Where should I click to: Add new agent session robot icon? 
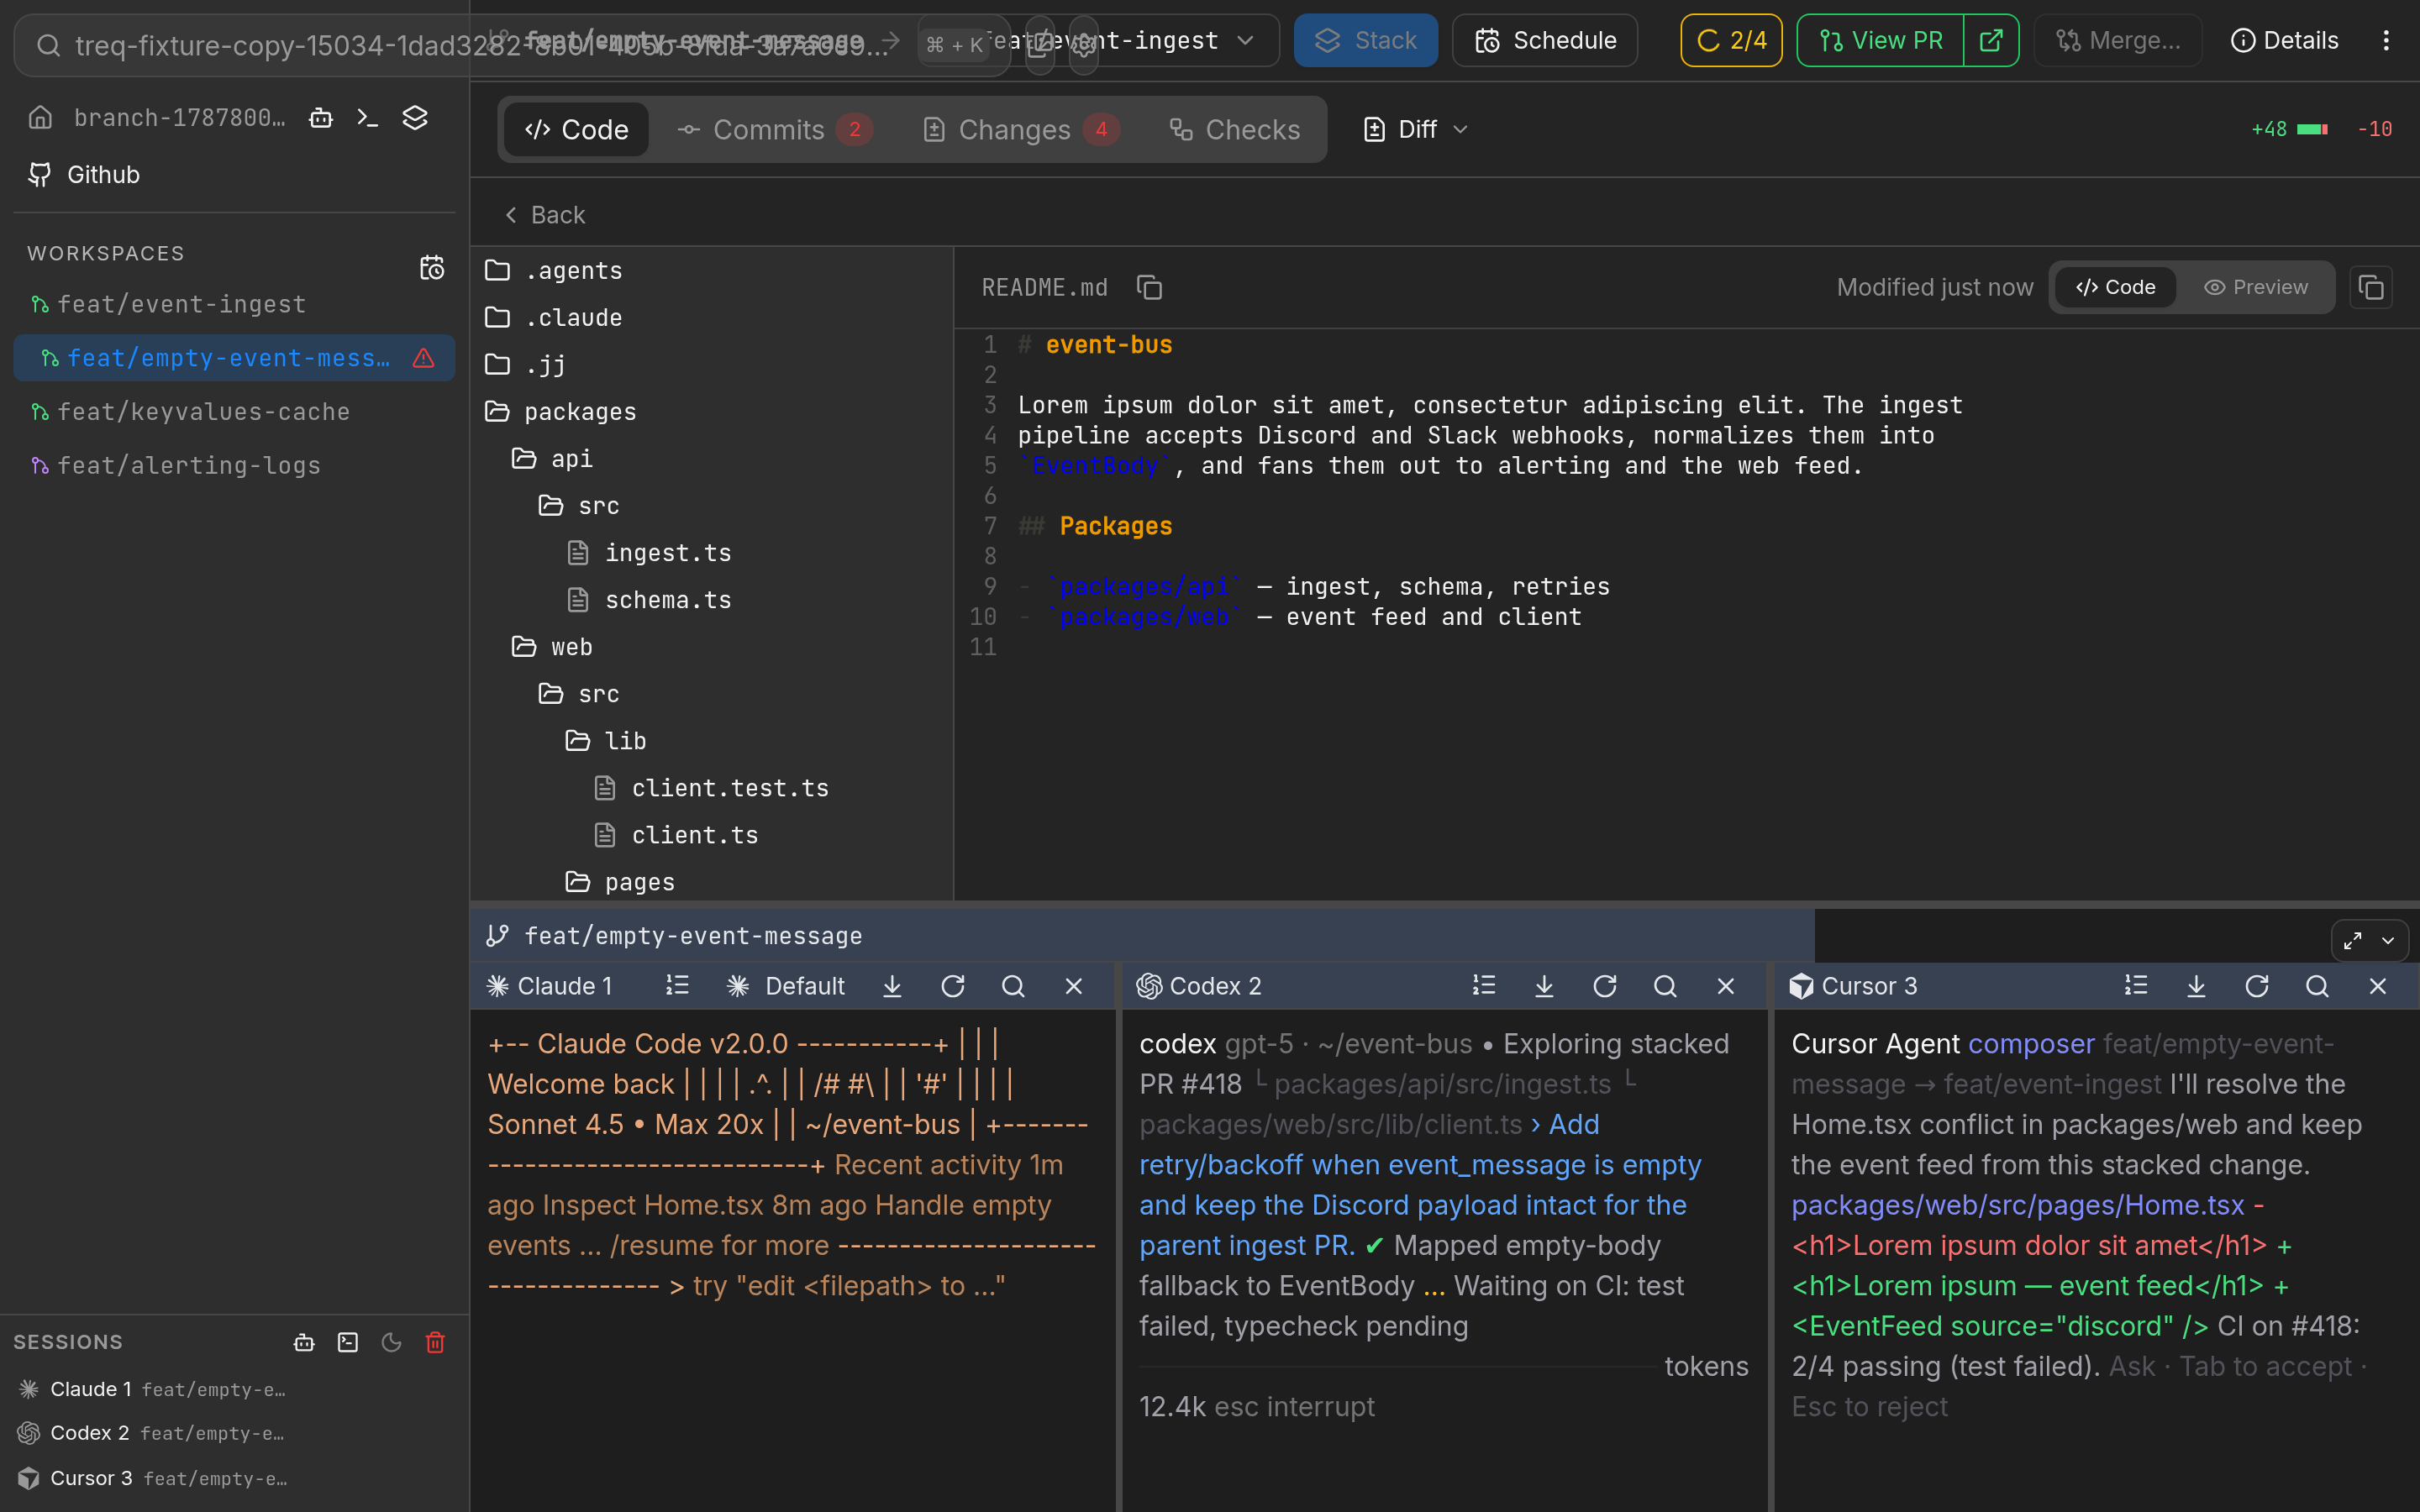coord(304,1342)
